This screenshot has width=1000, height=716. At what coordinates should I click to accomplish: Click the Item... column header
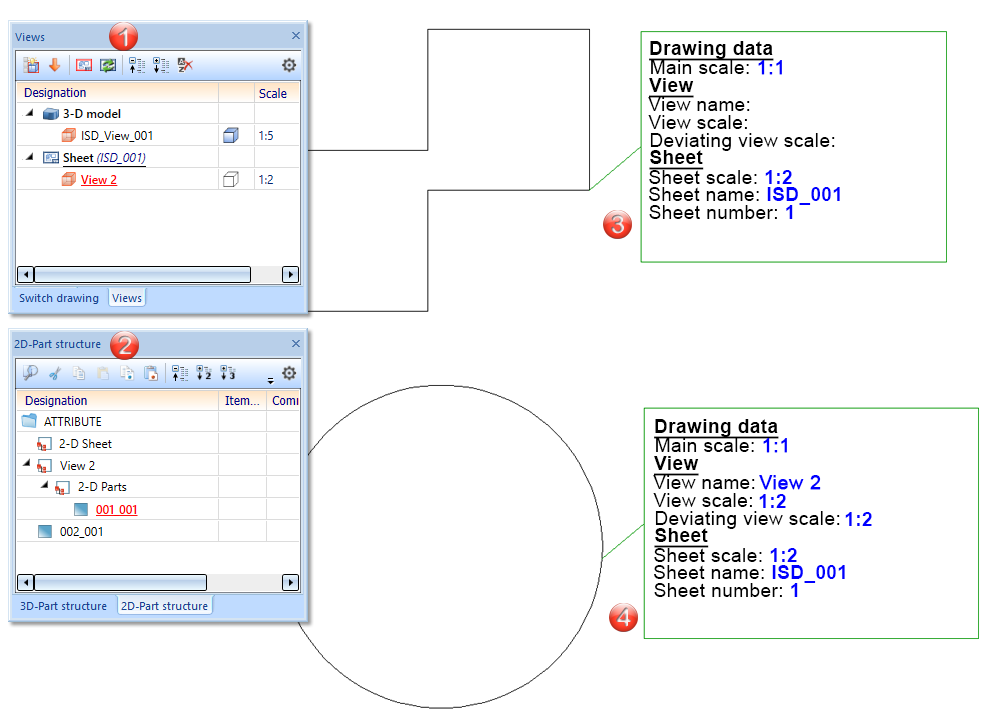[242, 400]
